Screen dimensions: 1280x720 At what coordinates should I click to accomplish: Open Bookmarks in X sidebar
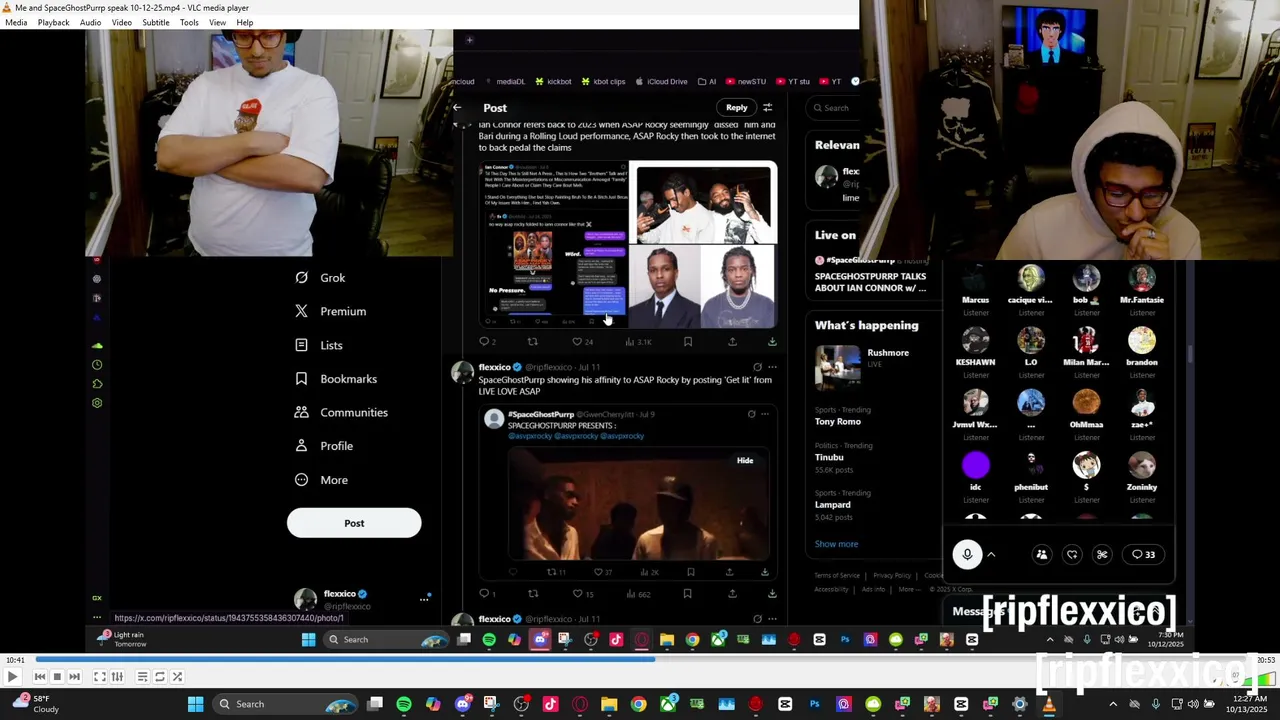[335, 379]
